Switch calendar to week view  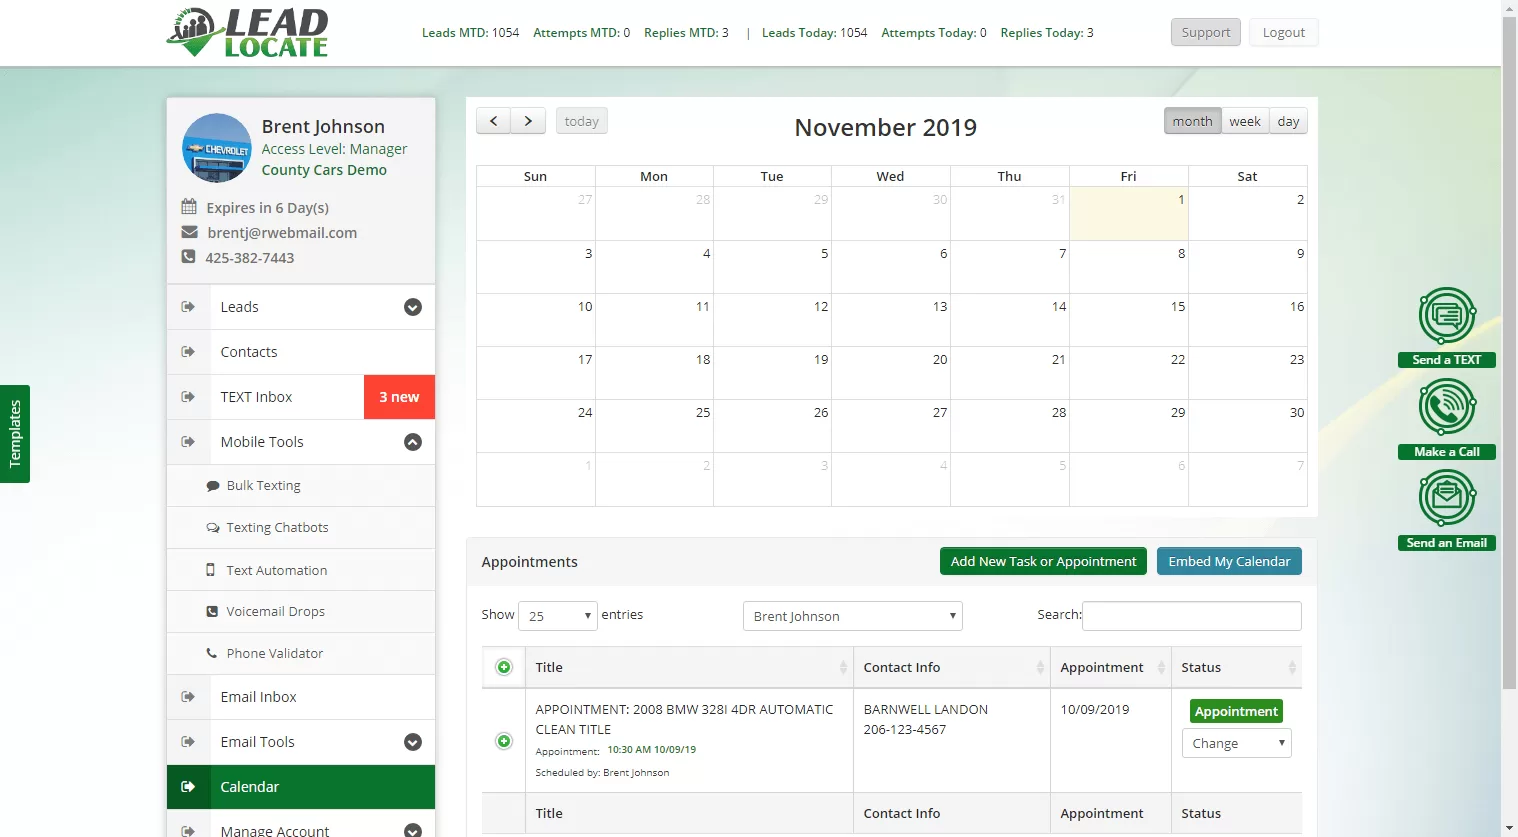[x=1244, y=121]
